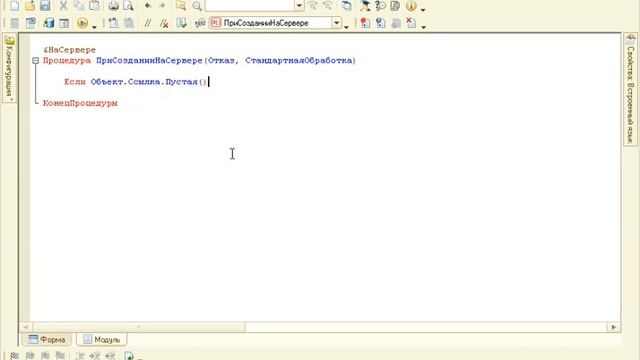Click the bottom toolbar document with green arrow icon
The height and width of the screenshot is (360, 640).
(x=129, y=356)
